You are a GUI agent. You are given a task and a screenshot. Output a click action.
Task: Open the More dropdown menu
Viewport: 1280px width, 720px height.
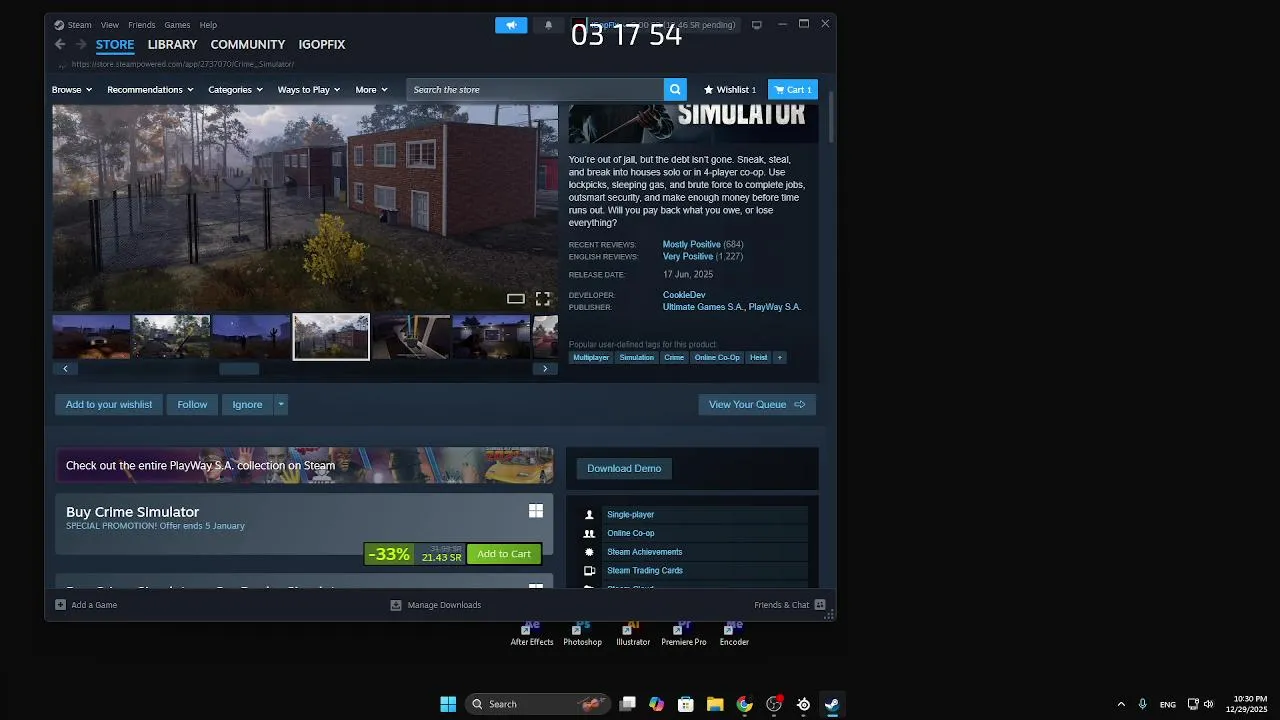372,89
